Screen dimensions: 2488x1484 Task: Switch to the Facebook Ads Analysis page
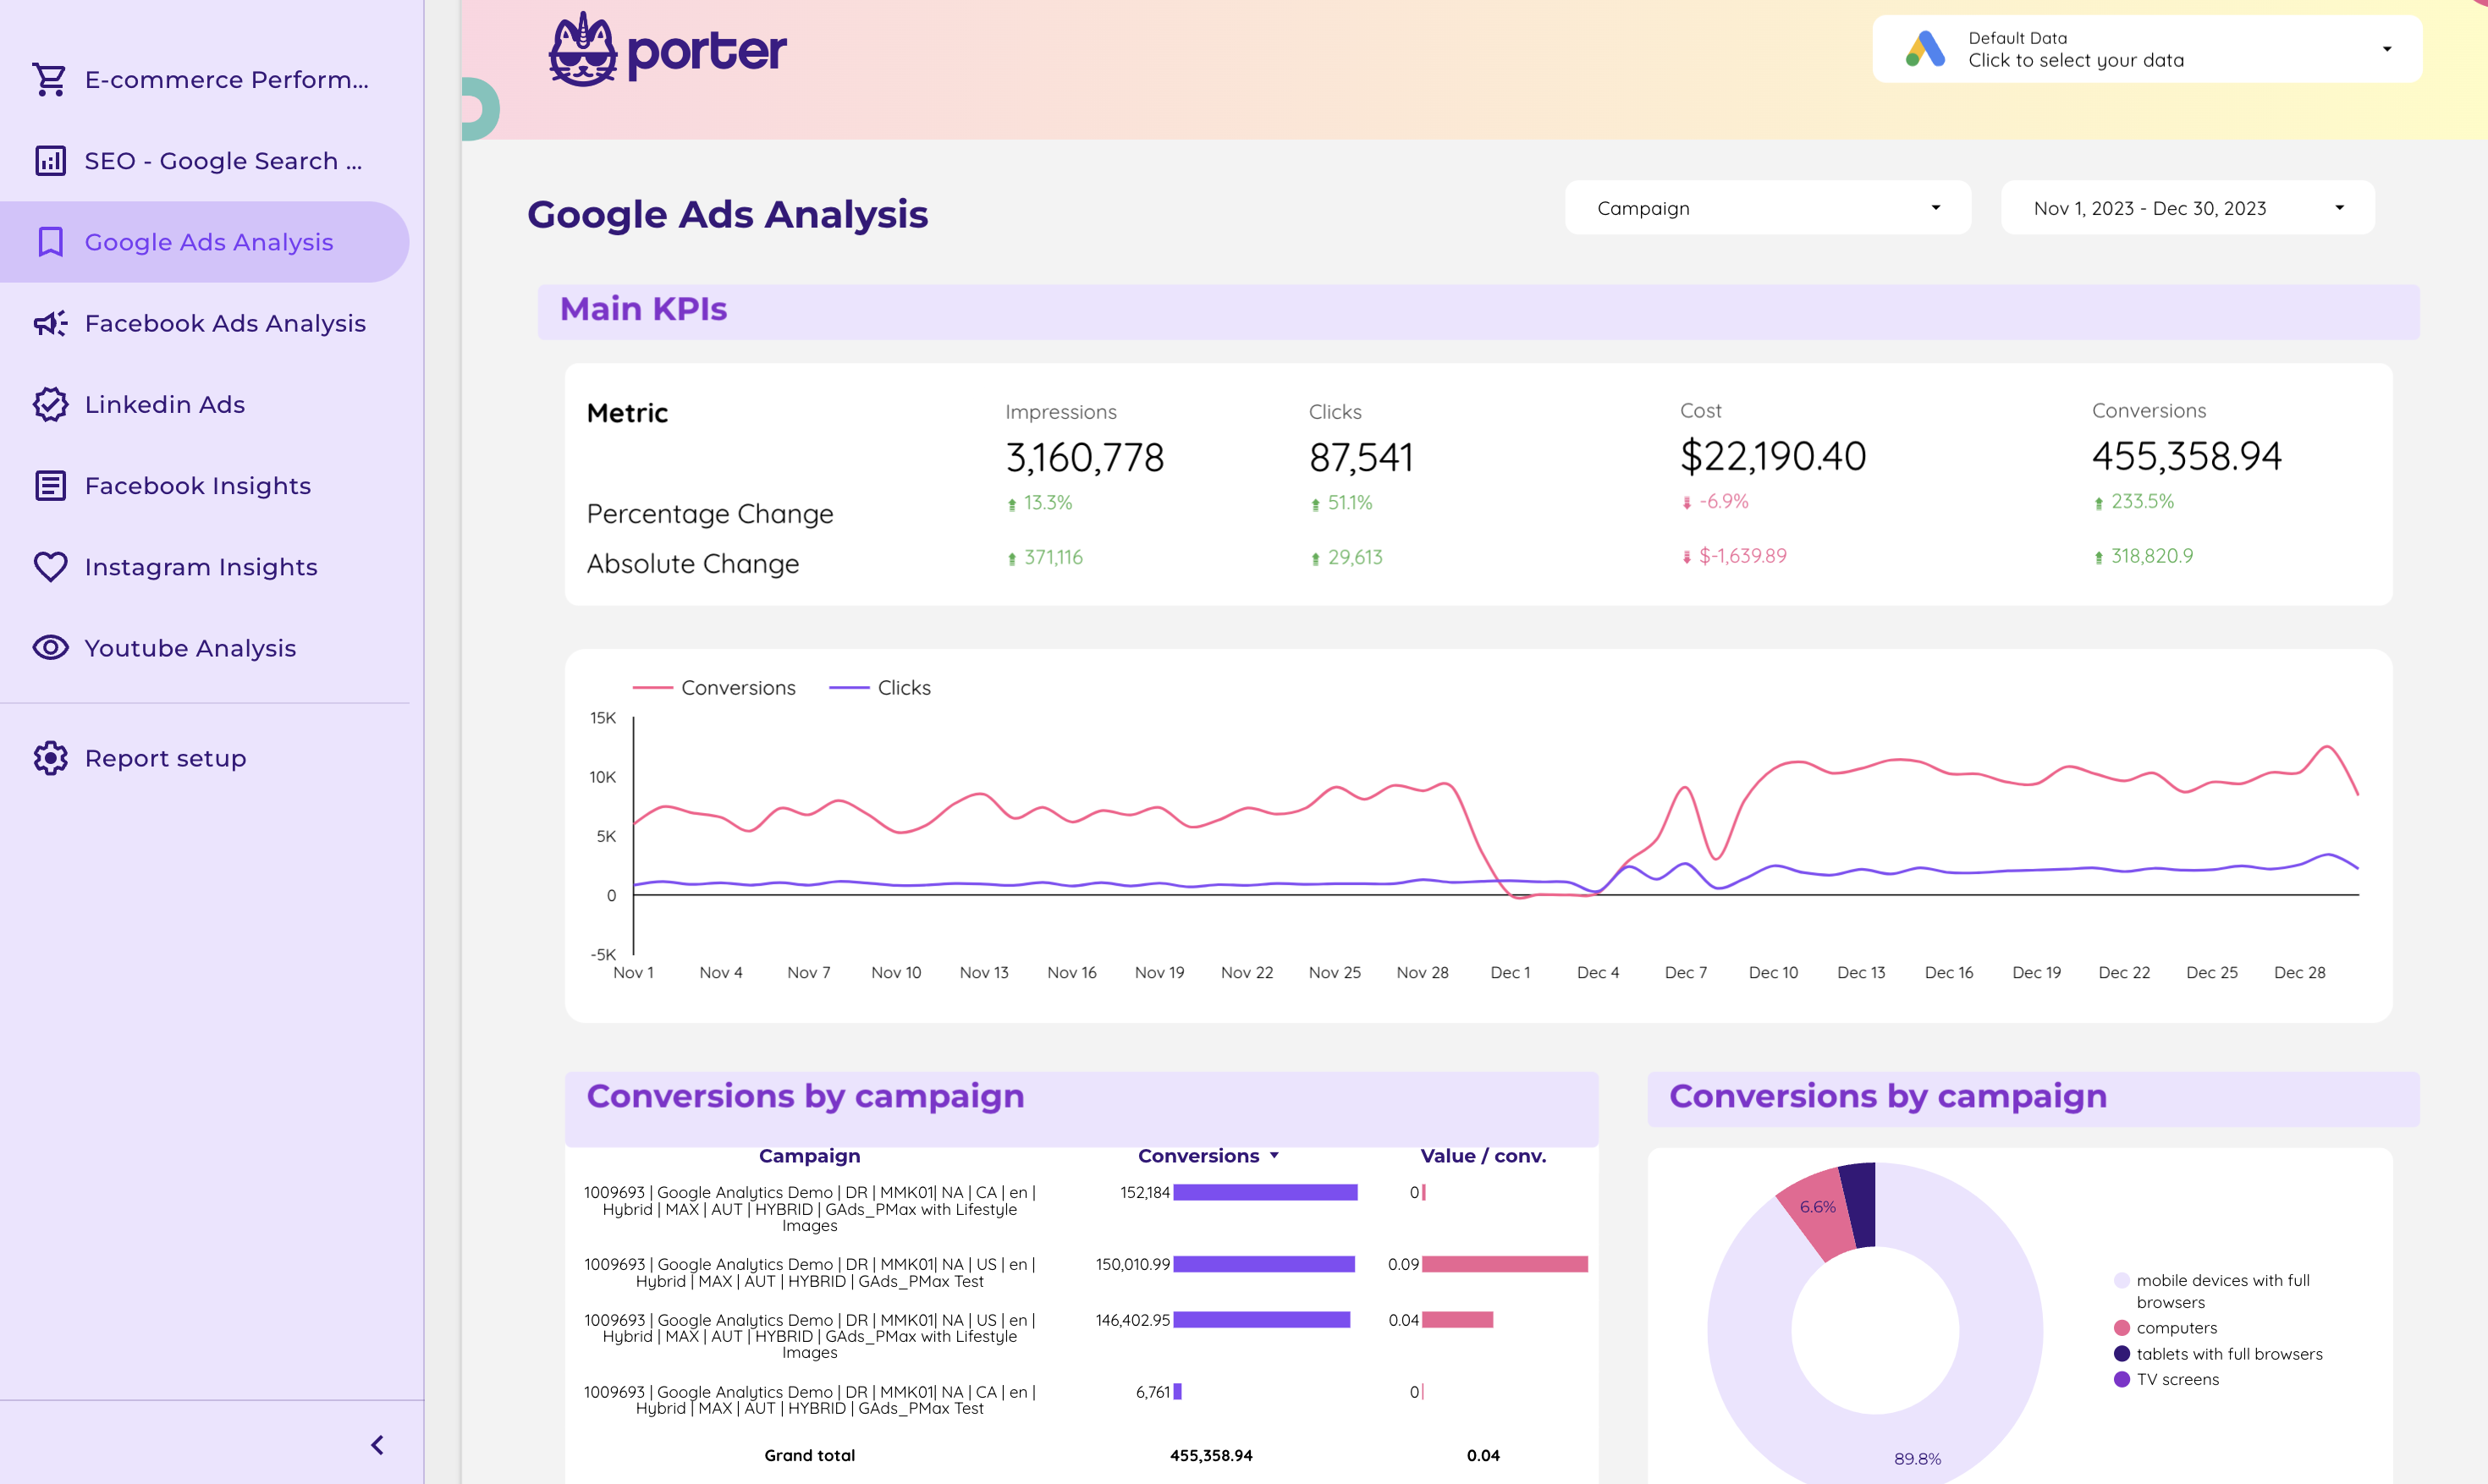coord(225,323)
